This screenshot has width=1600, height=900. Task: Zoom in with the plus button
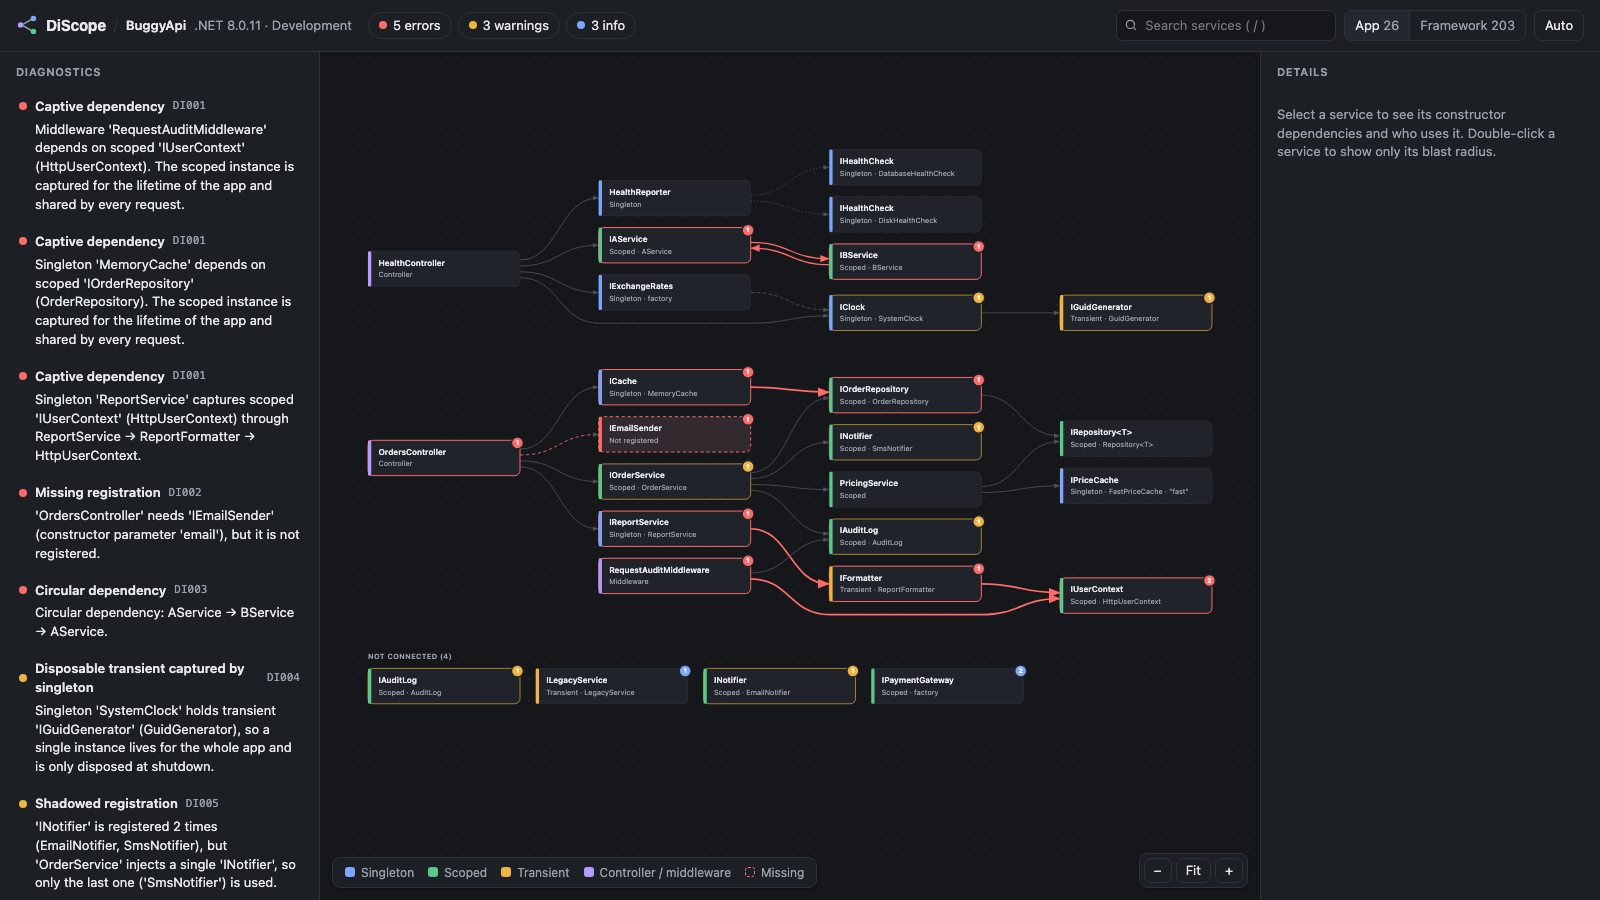(x=1229, y=871)
